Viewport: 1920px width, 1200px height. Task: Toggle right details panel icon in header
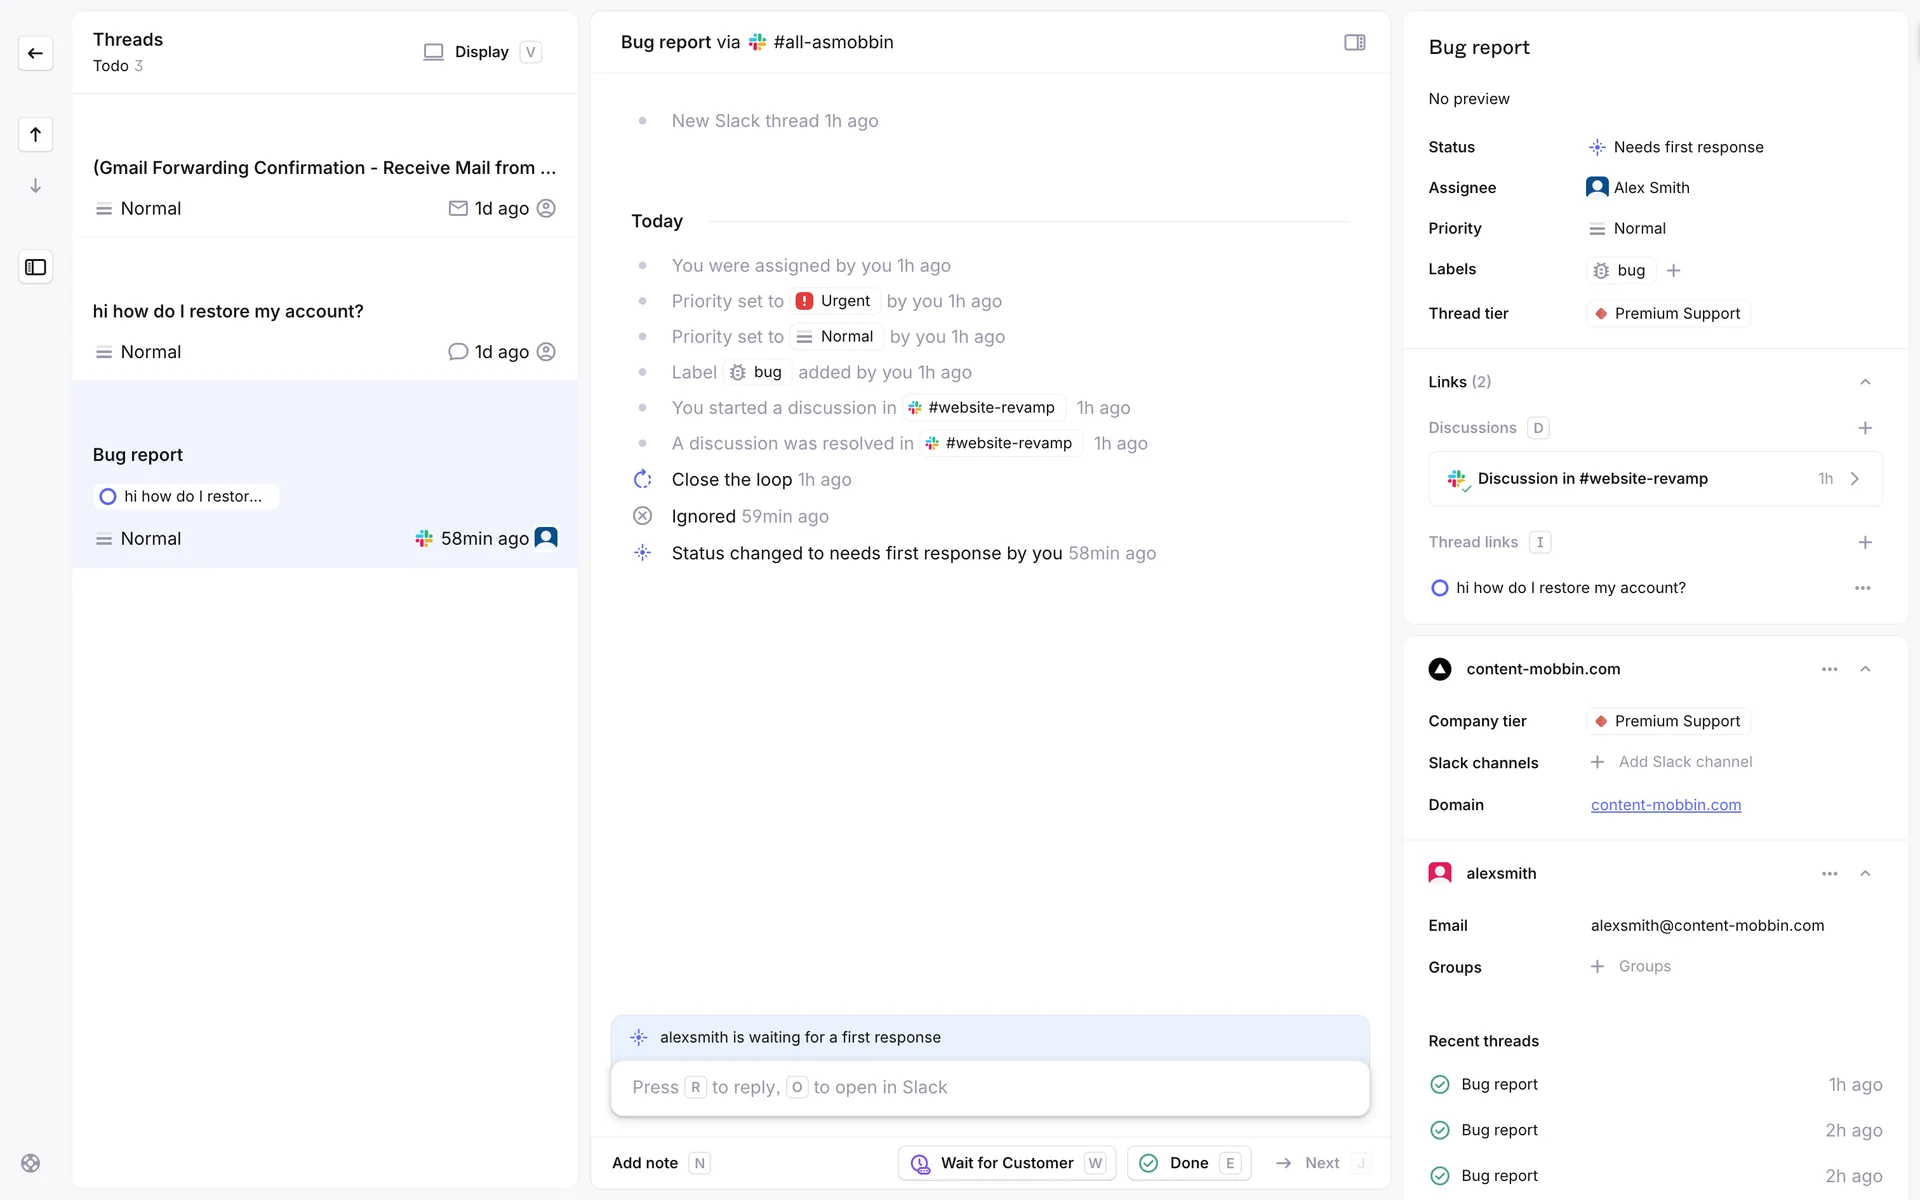(x=1354, y=42)
